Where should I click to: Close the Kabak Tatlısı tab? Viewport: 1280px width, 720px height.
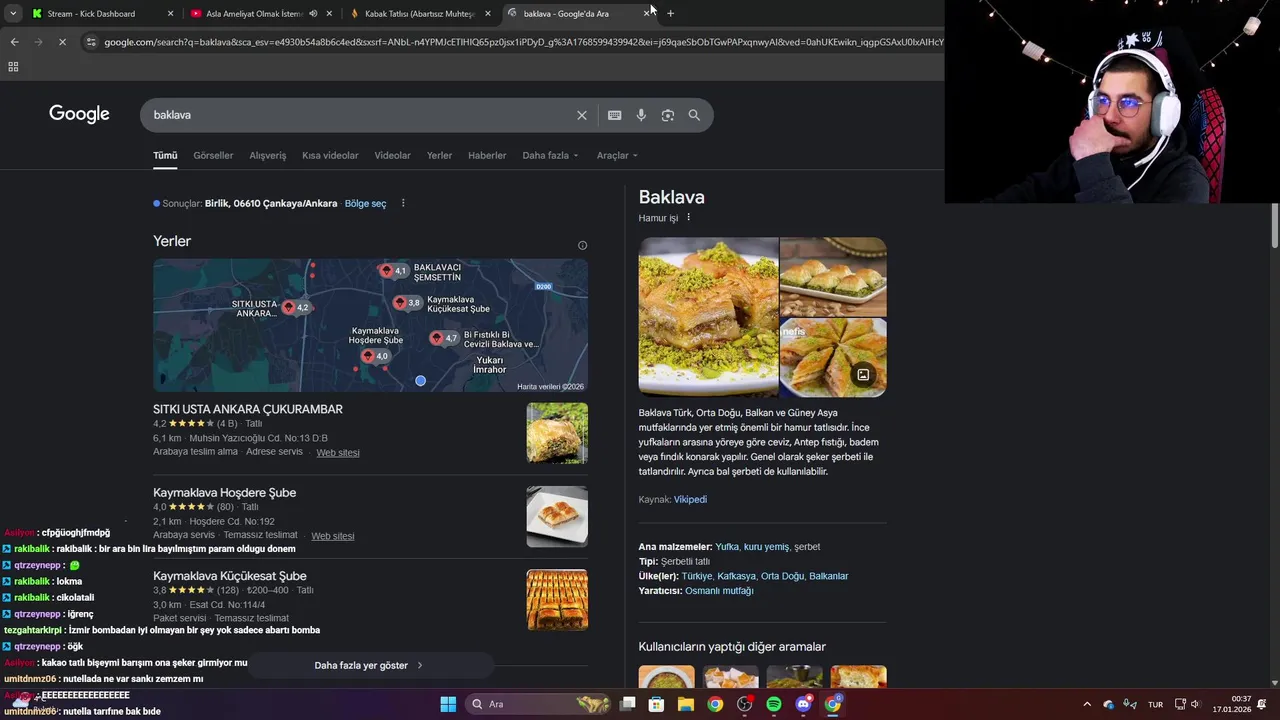coord(488,14)
